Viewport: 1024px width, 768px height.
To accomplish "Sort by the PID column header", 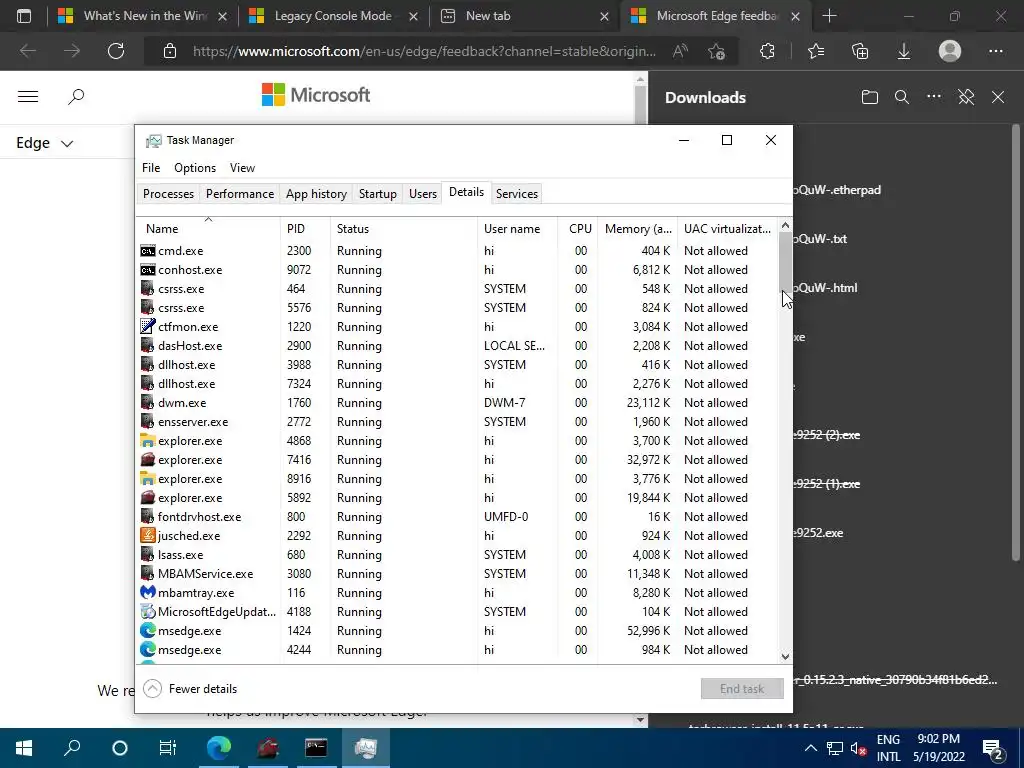I will coord(305,229).
